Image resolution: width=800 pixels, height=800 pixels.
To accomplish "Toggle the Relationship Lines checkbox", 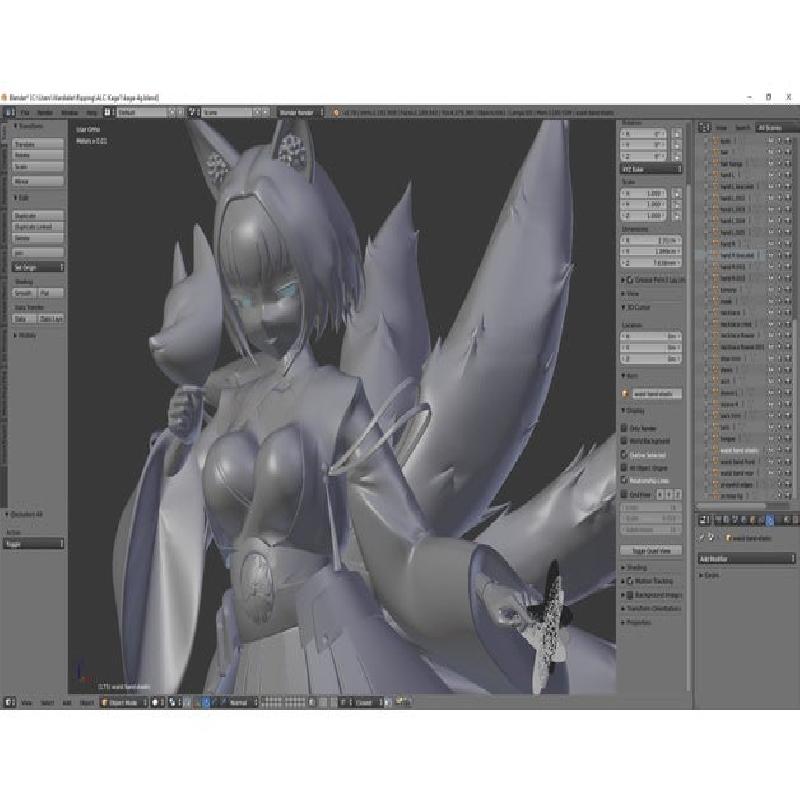I will [624, 480].
